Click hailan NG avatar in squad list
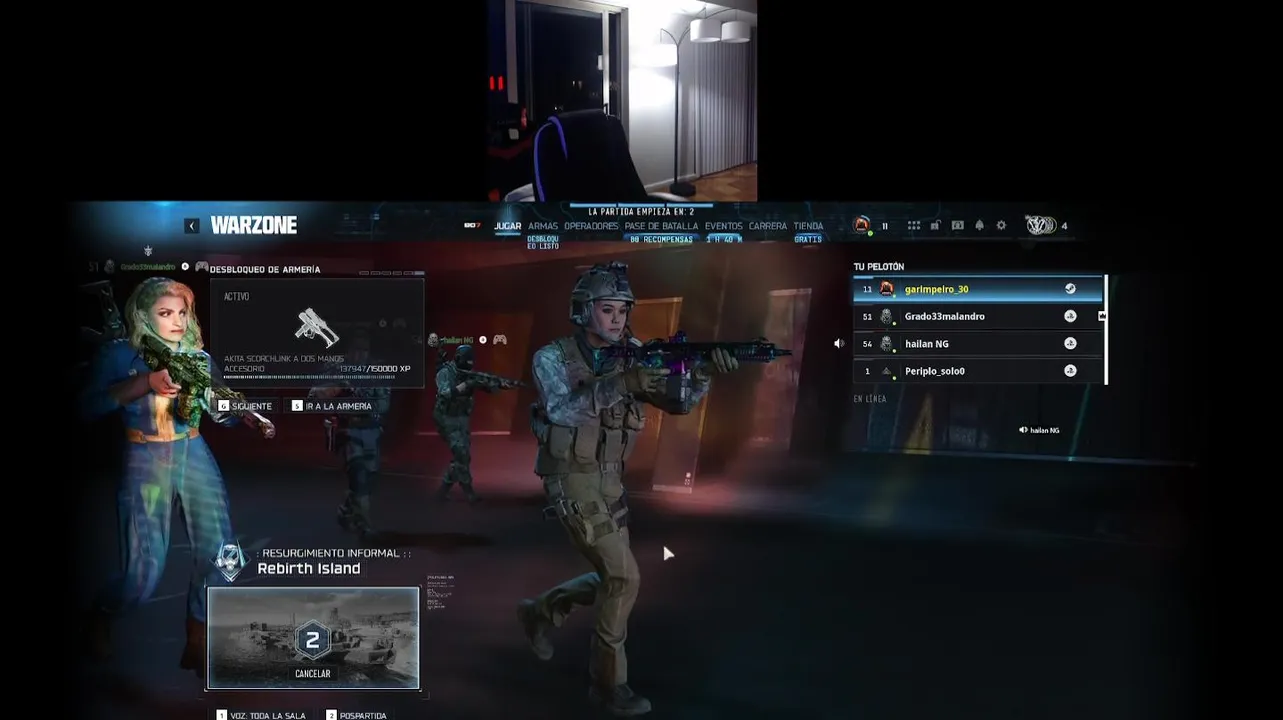This screenshot has height=720, width=1283. pyautogui.click(x=887, y=343)
